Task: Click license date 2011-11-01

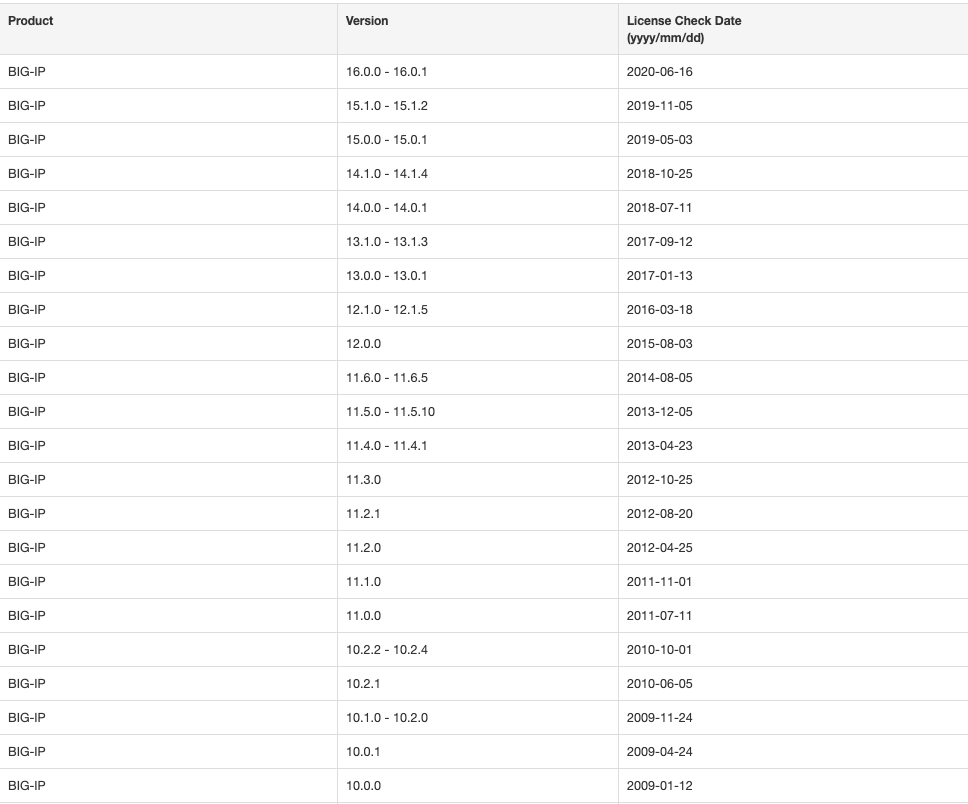Action: 659,582
